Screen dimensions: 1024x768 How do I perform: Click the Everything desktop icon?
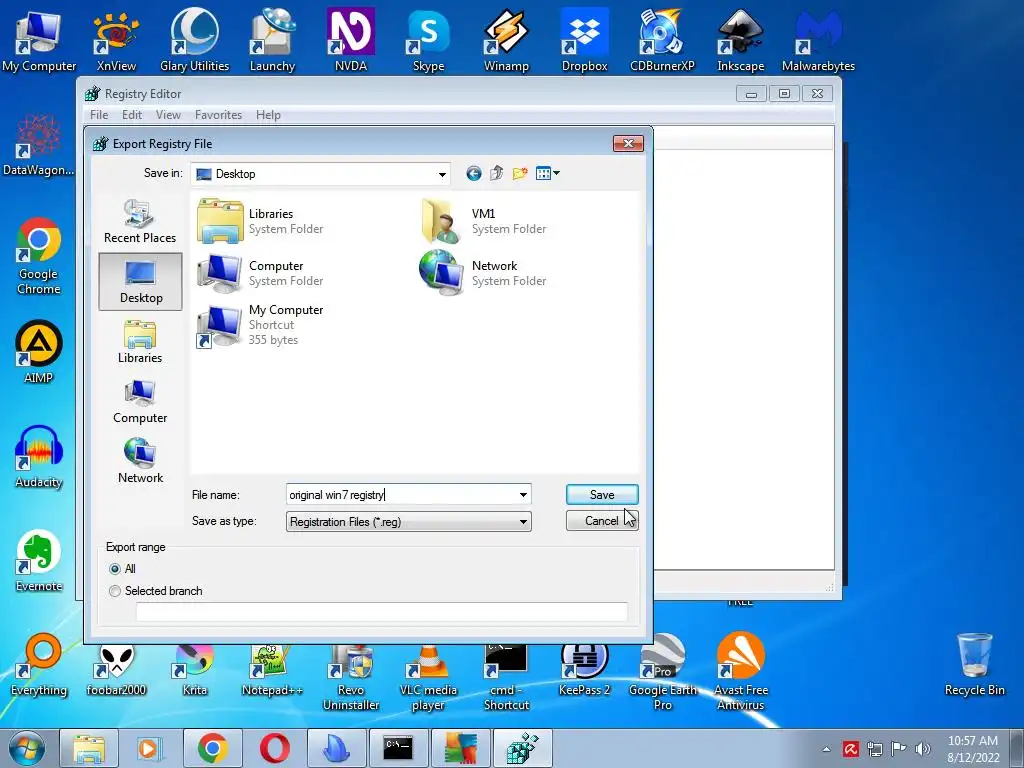[x=39, y=664]
